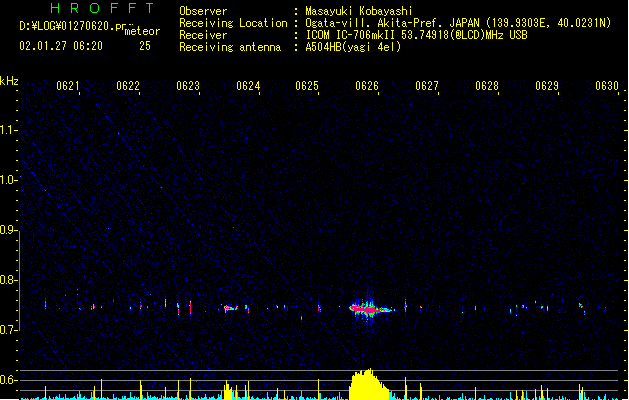Click the Receiver field label
This screenshot has width=629, height=400.
click(x=203, y=35)
